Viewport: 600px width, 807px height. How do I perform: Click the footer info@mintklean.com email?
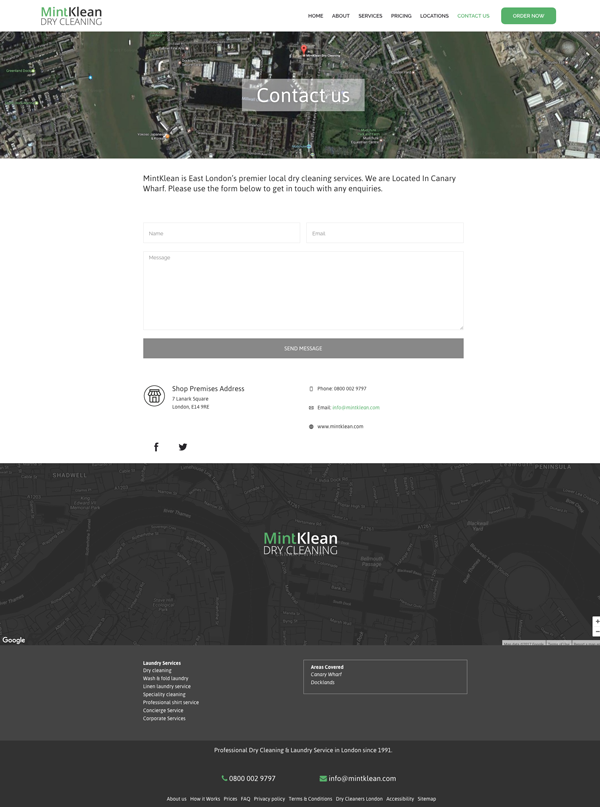[x=362, y=778]
